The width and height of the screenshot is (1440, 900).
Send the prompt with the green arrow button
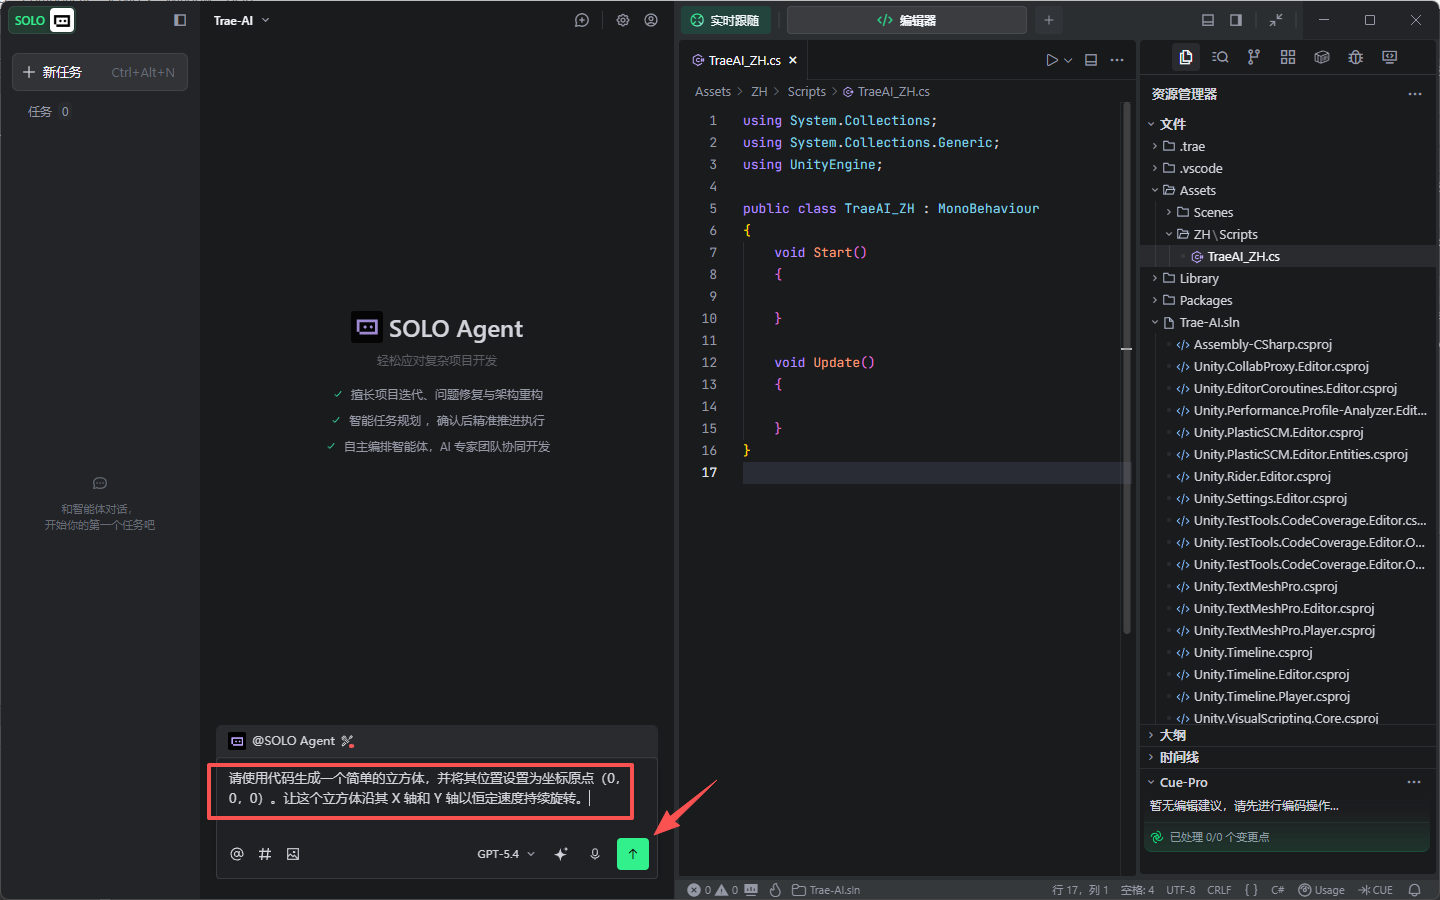(633, 854)
